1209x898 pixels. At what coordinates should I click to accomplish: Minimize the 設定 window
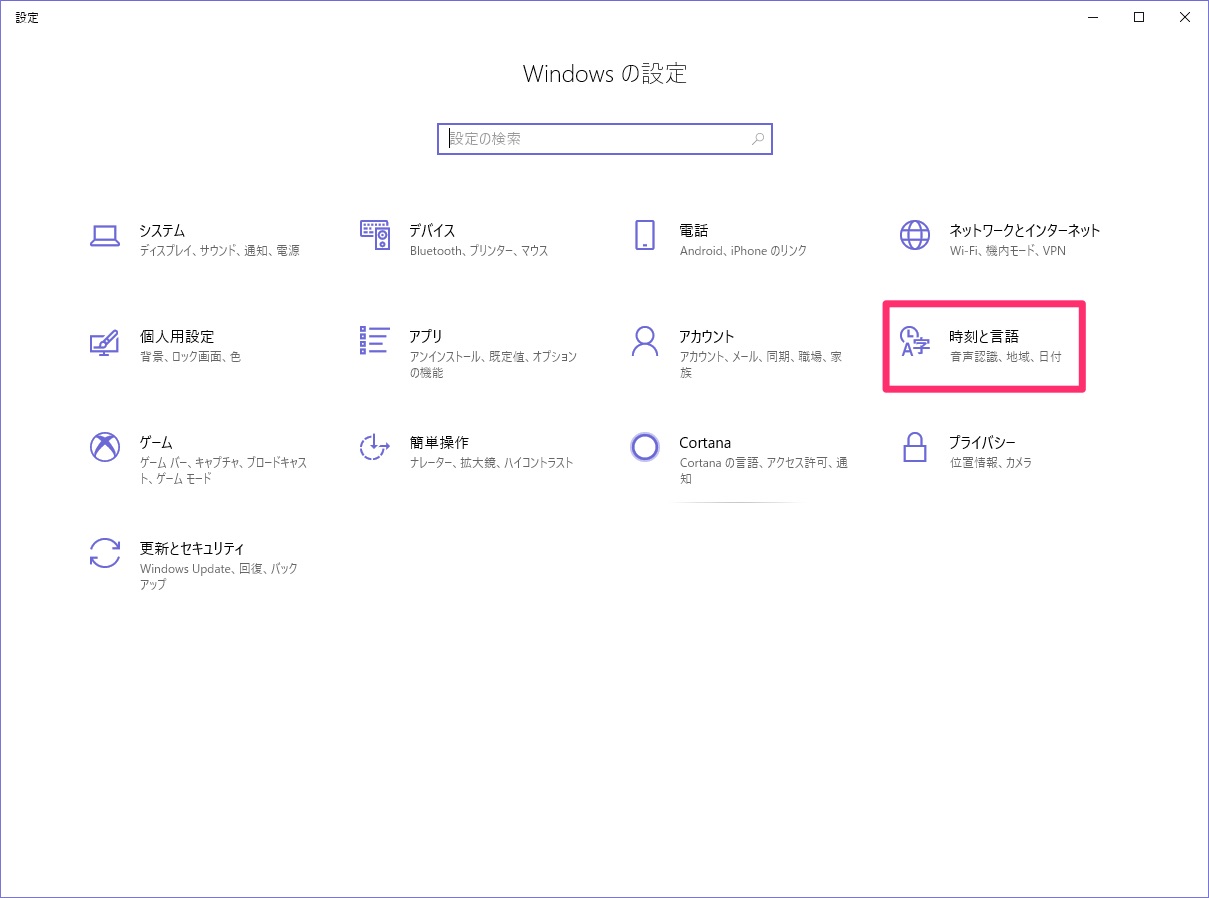[x=1092, y=17]
